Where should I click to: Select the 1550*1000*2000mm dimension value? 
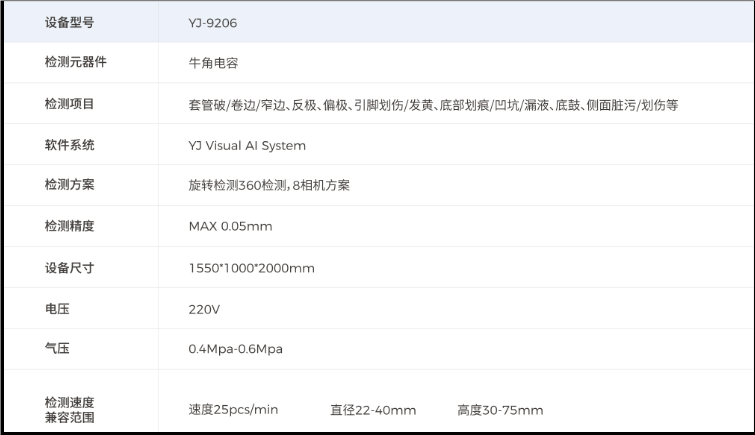click(251, 268)
